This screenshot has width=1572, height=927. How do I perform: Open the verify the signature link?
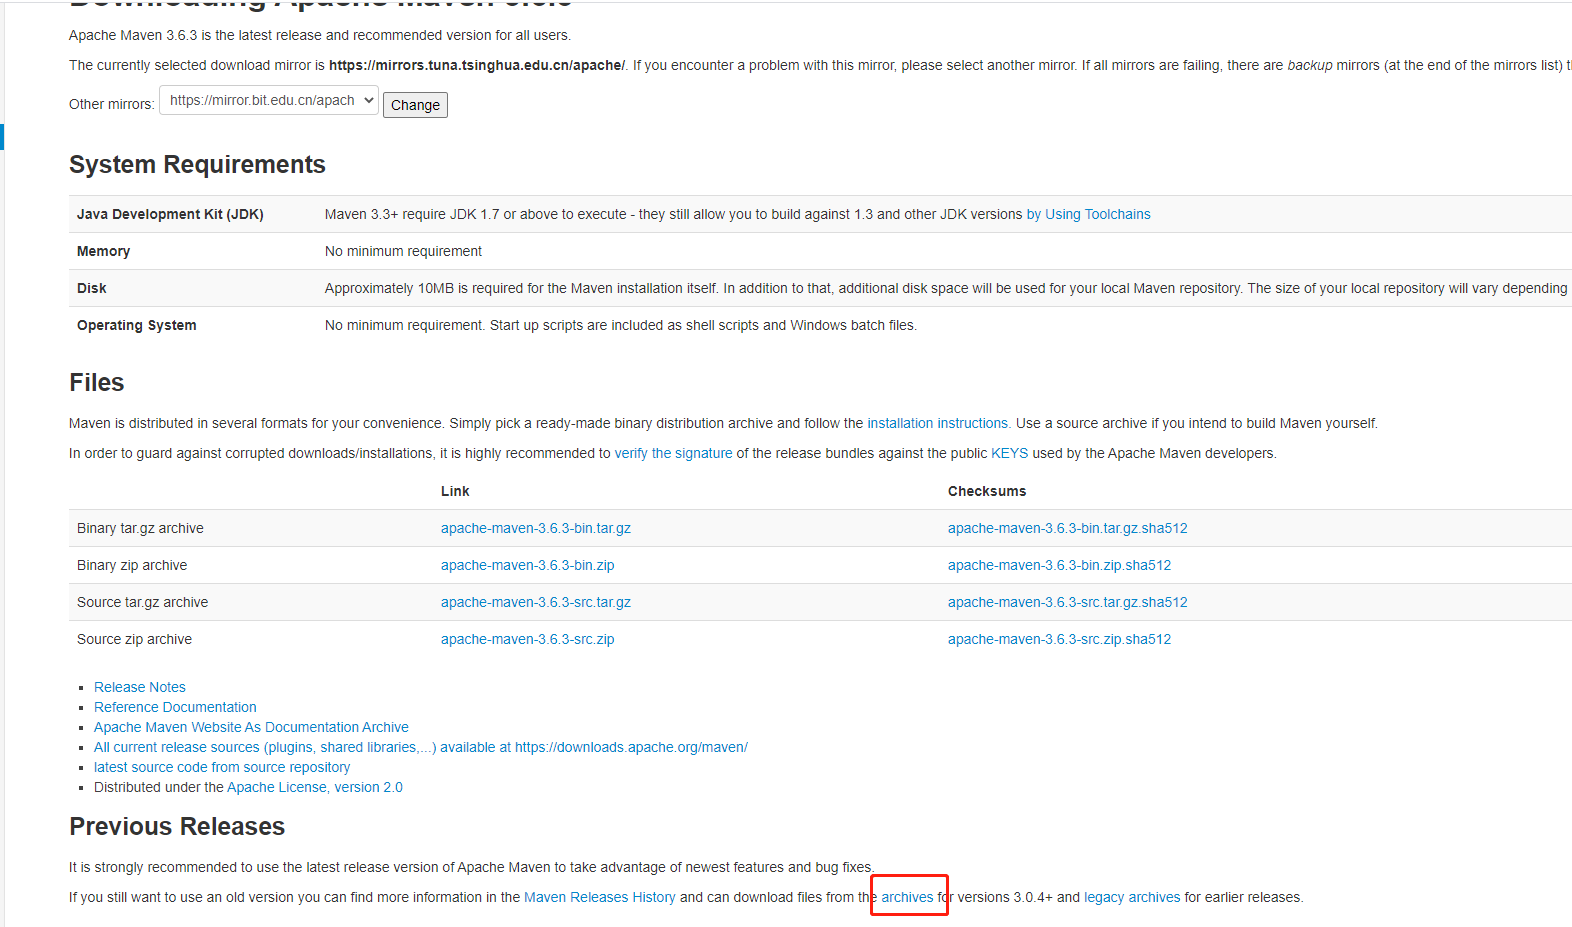(673, 453)
